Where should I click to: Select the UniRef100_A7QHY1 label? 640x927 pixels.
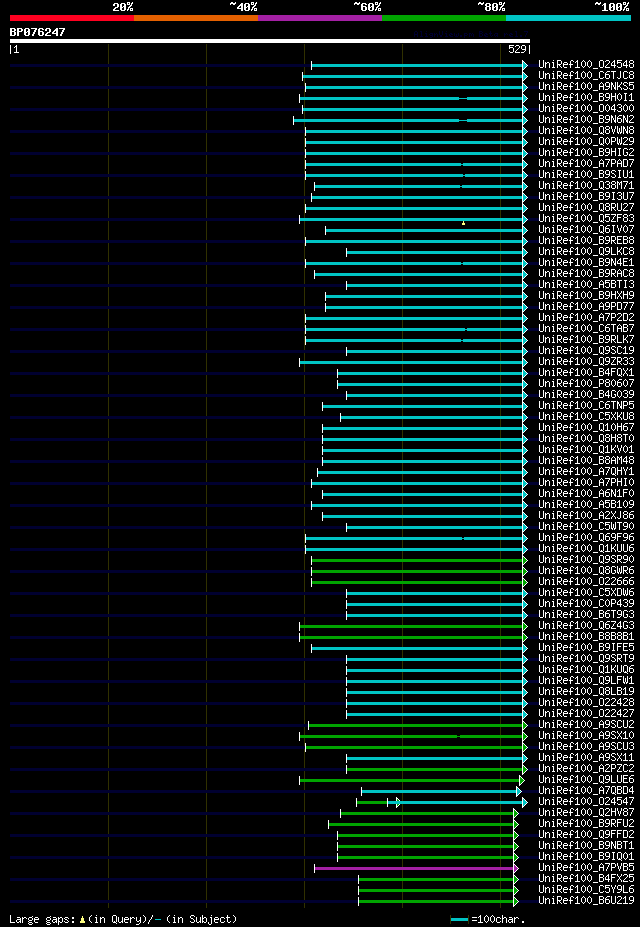tap(586, 472)
